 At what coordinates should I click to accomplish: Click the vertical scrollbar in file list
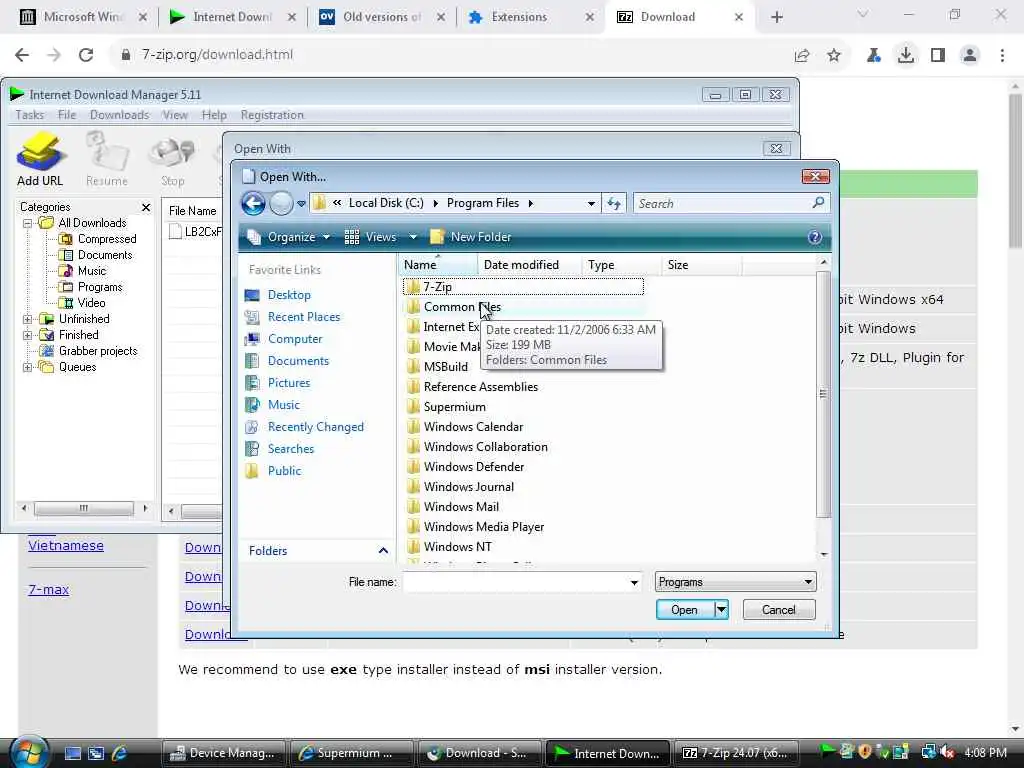click(824, 394)
